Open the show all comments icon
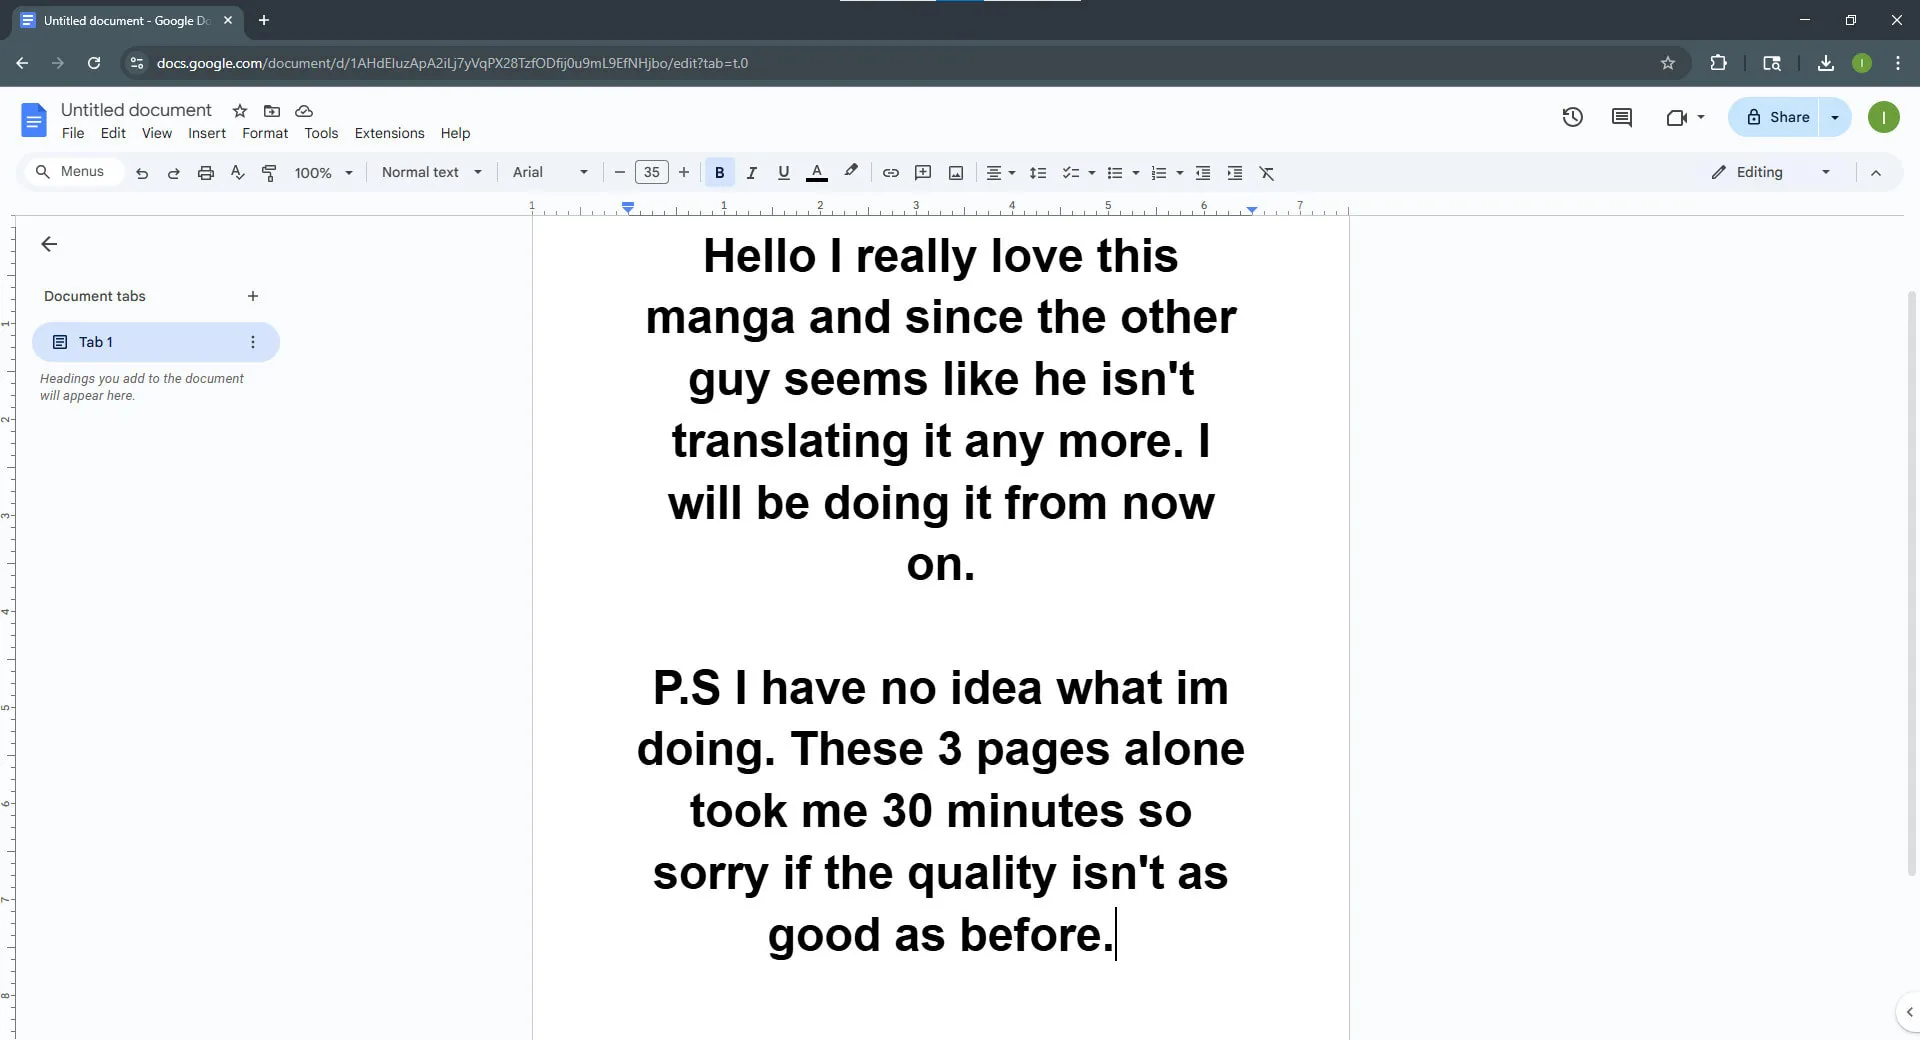 coord(1621,117)
